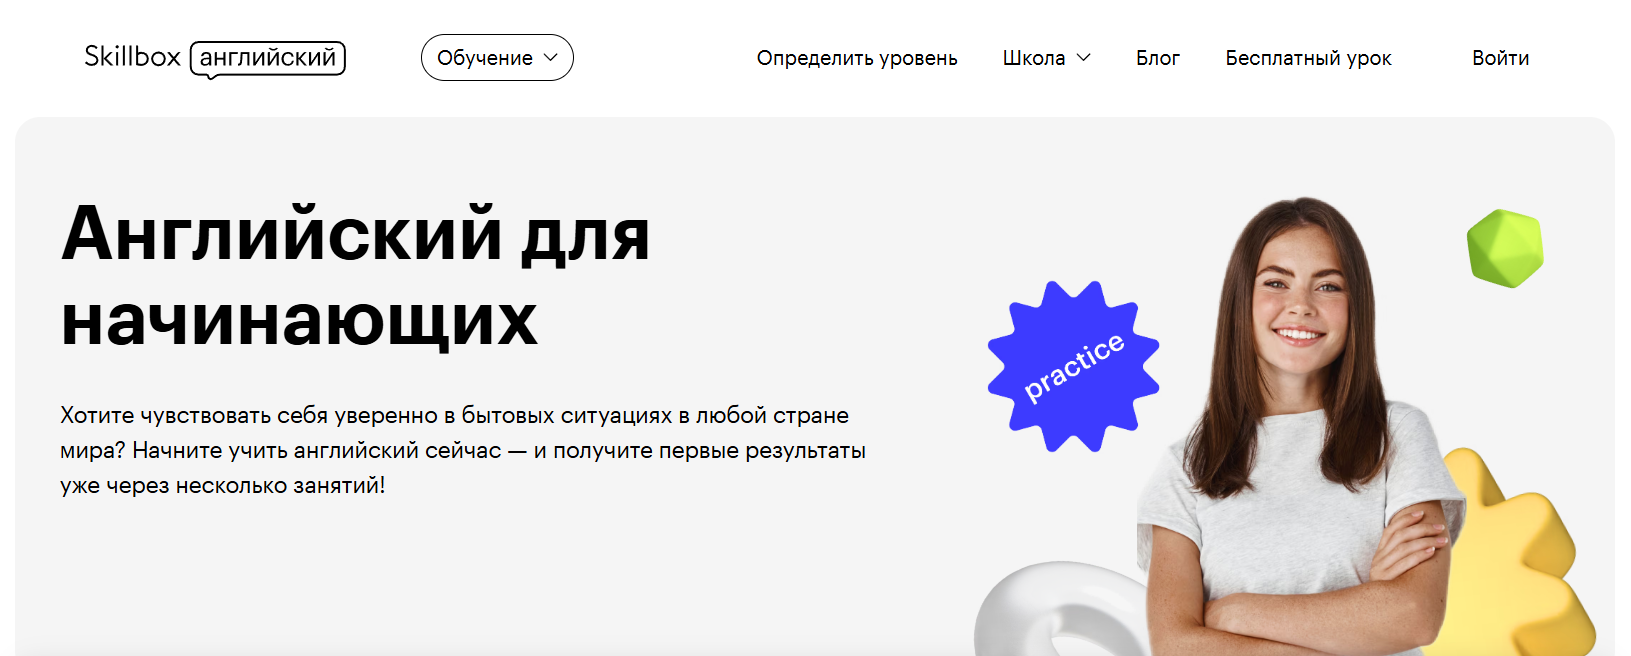Click the английский speech-bubble badge
This screenshot has width=1631, height=656.
(268, 59)
